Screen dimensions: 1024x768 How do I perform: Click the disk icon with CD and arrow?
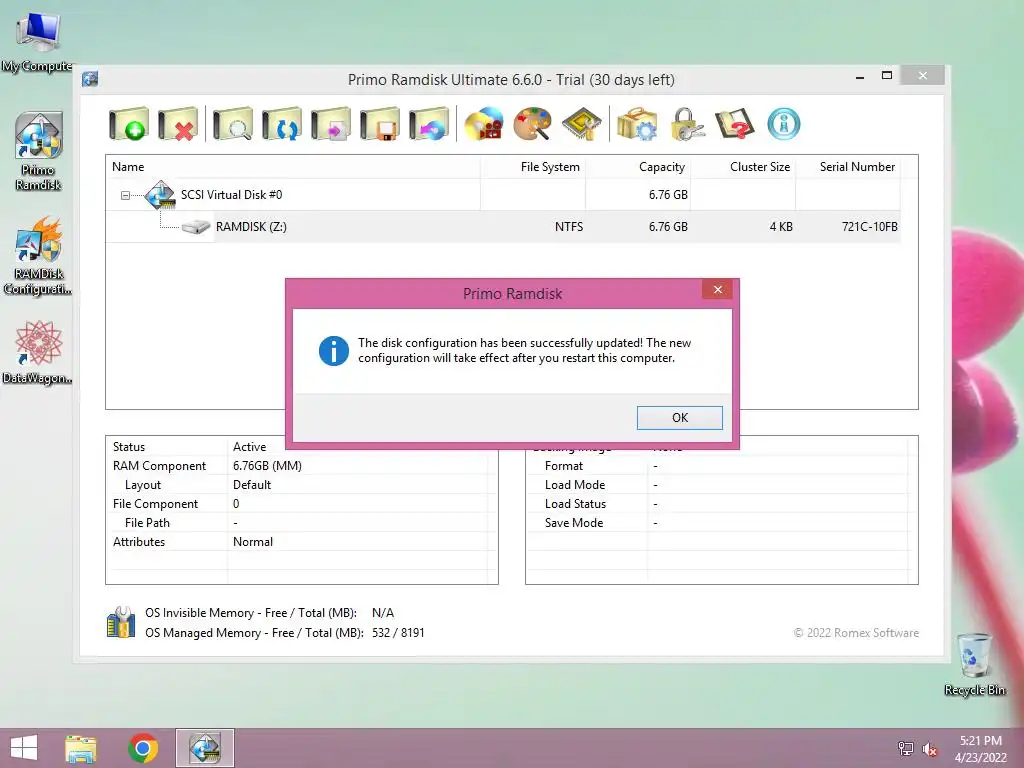428,123
